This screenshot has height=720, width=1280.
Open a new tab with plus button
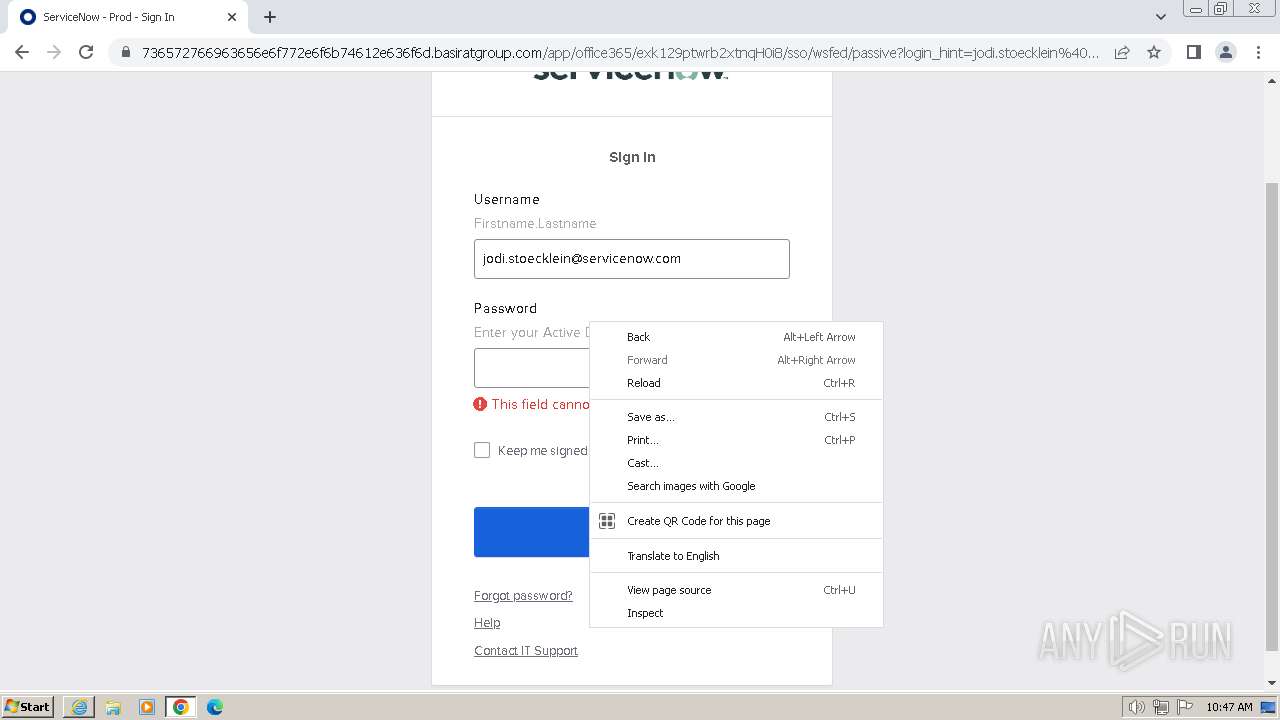[270, 17]
